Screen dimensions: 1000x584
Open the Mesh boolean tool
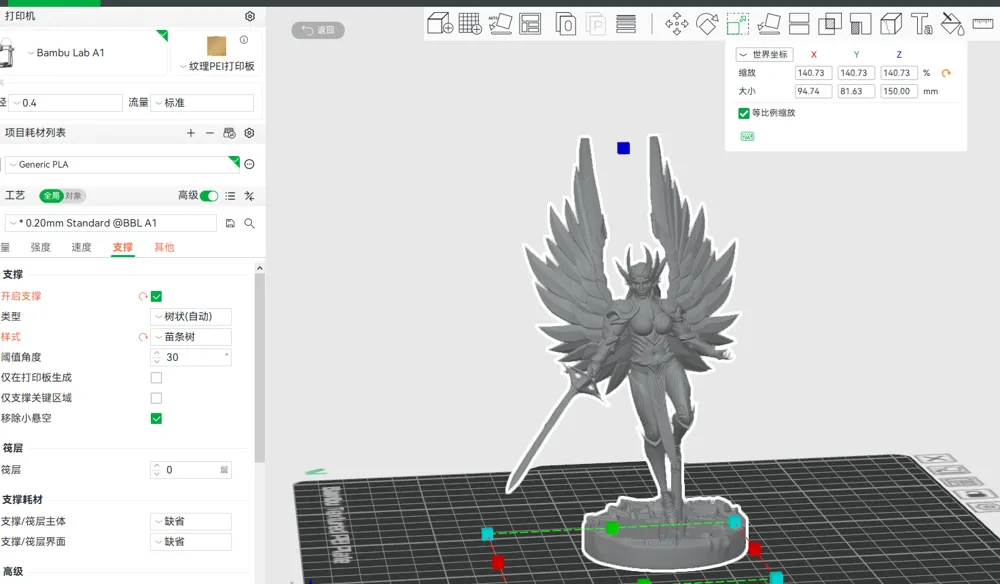pos(830,24)
